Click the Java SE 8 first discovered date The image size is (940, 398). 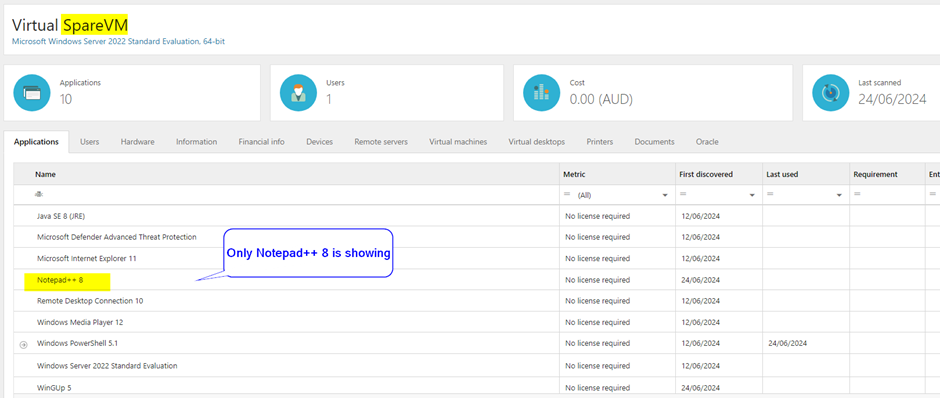701,216
